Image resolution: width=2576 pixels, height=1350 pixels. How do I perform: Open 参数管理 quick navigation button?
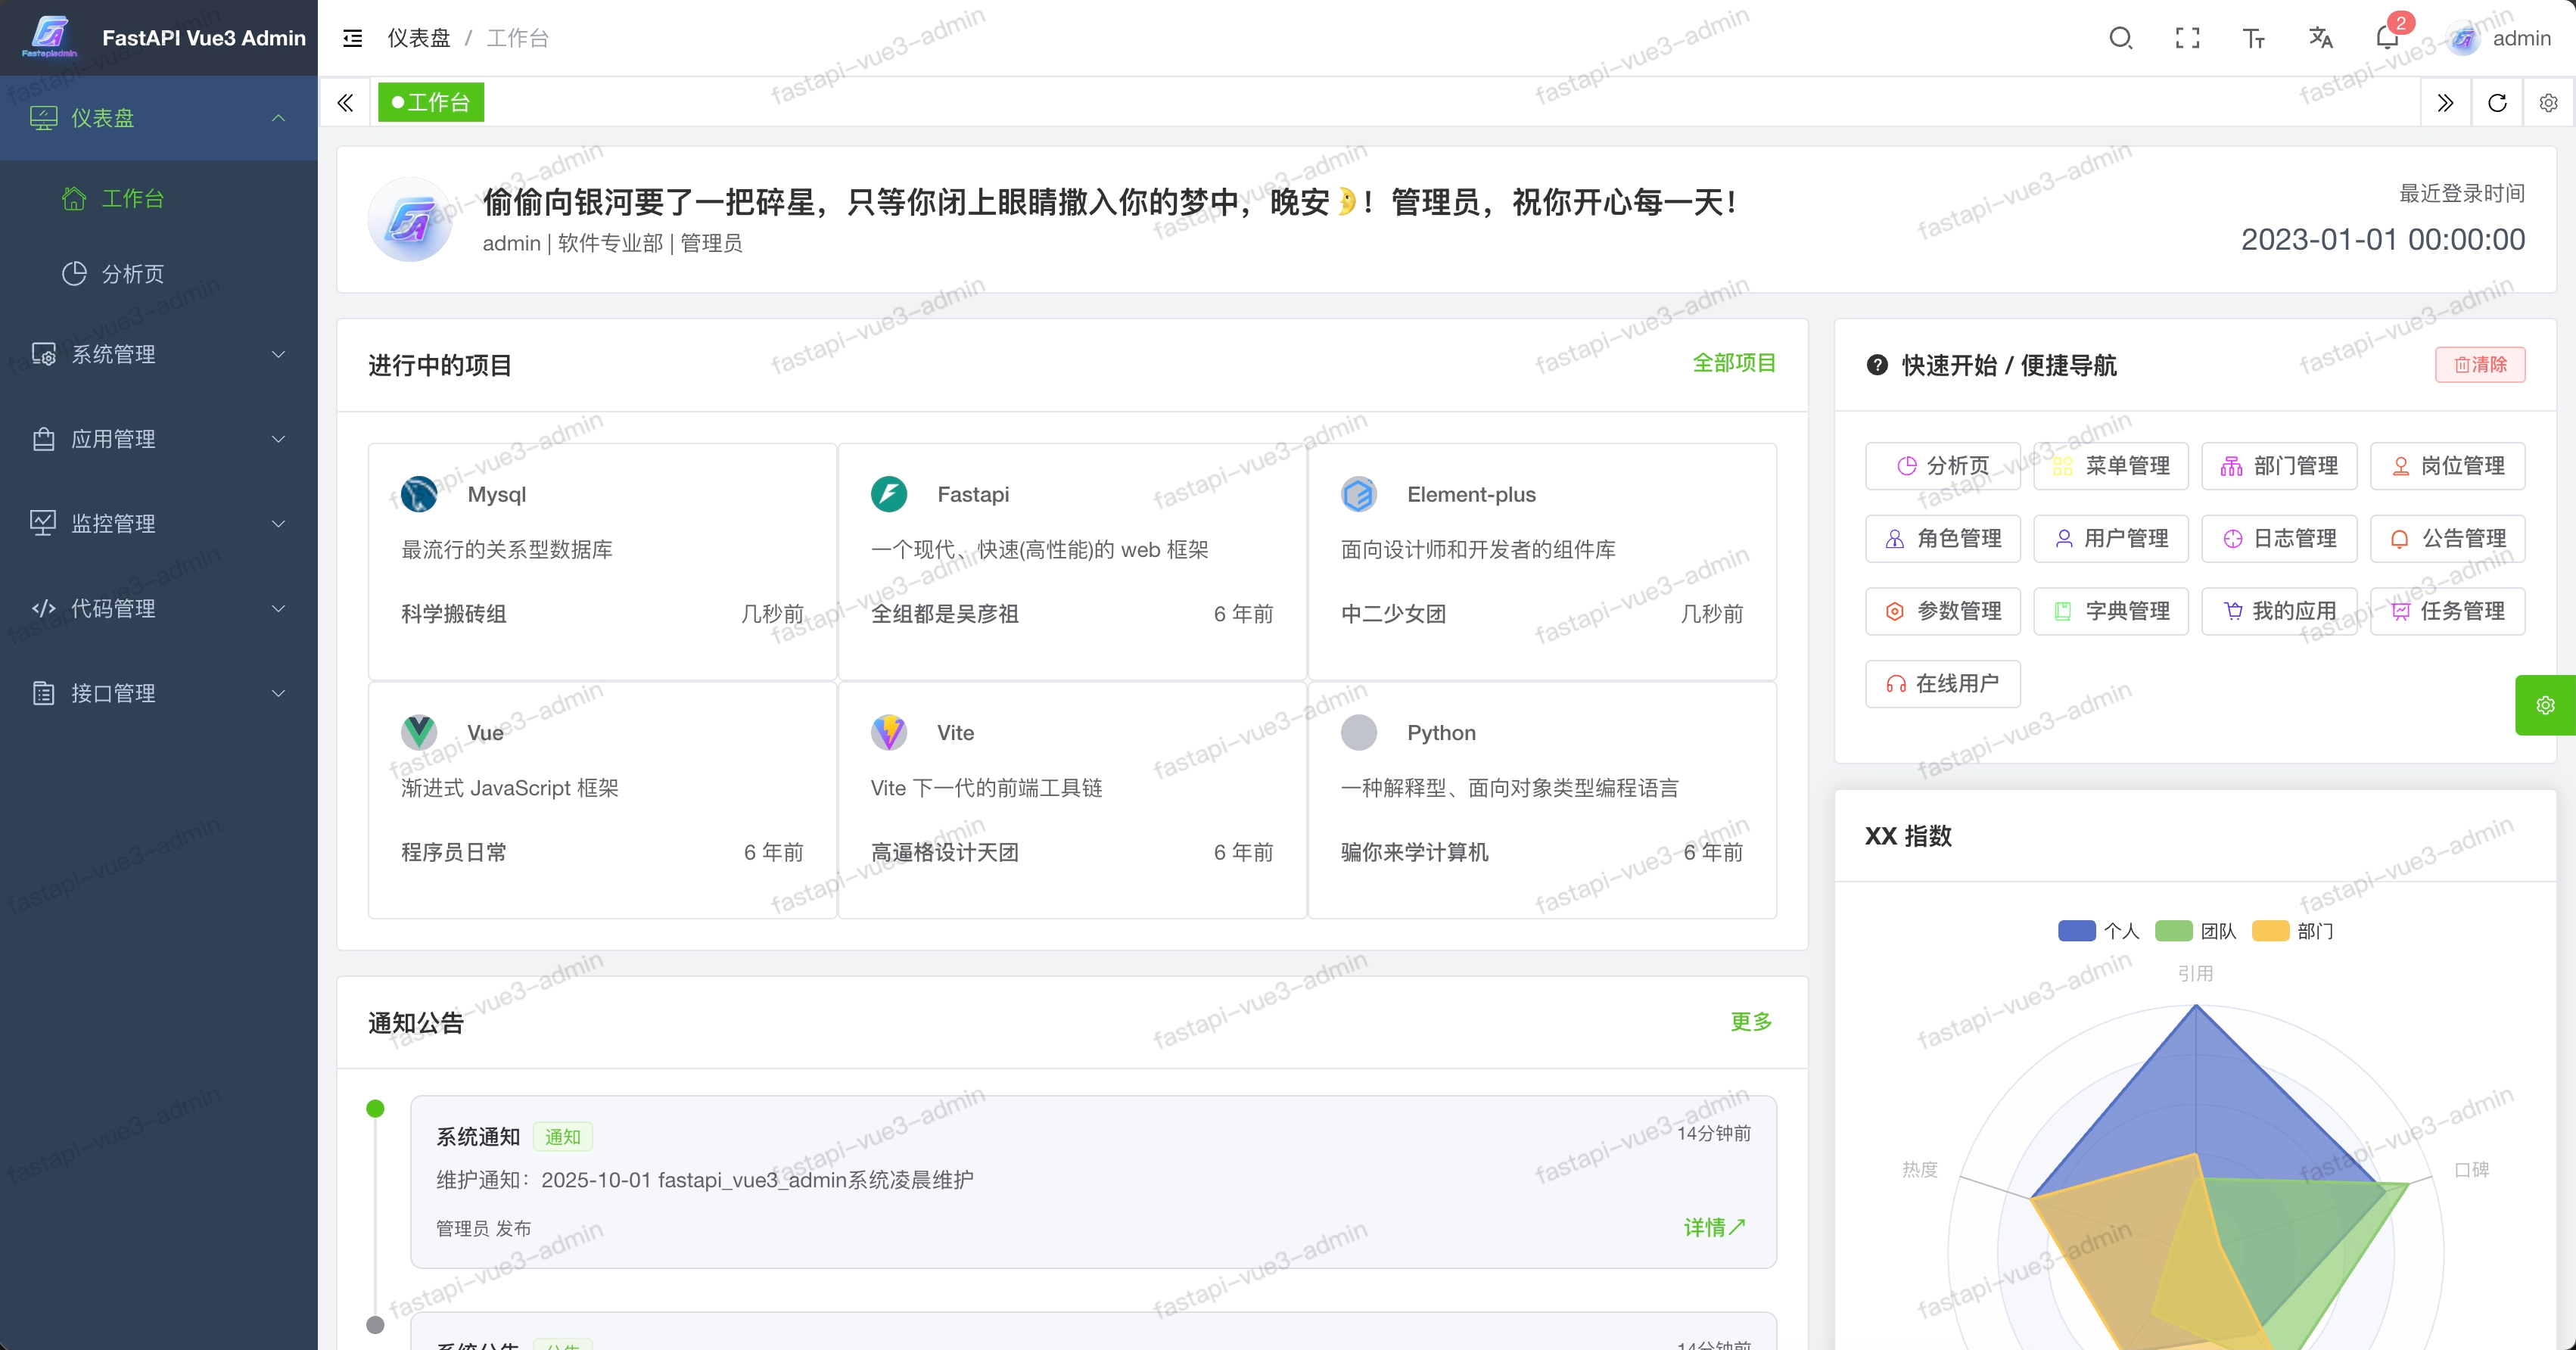pos(1942,611)
